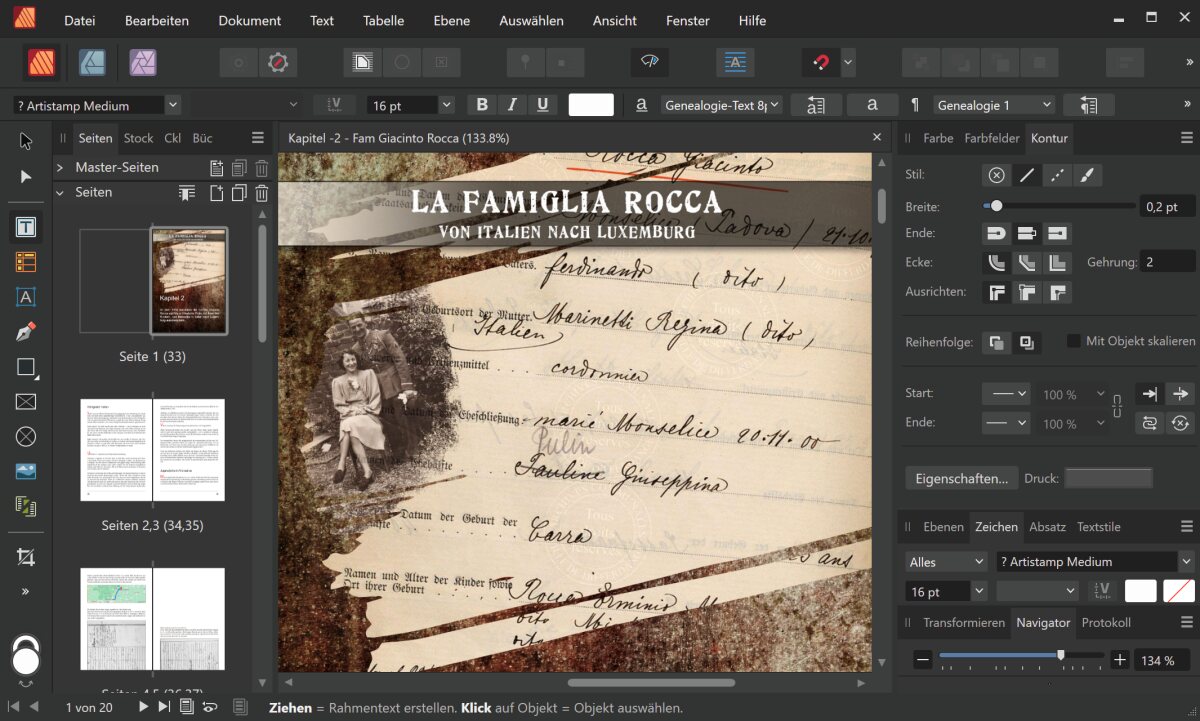This screenshot has height=721, width=1200.
Task: Open the Ebene menu
Action: 451,20
